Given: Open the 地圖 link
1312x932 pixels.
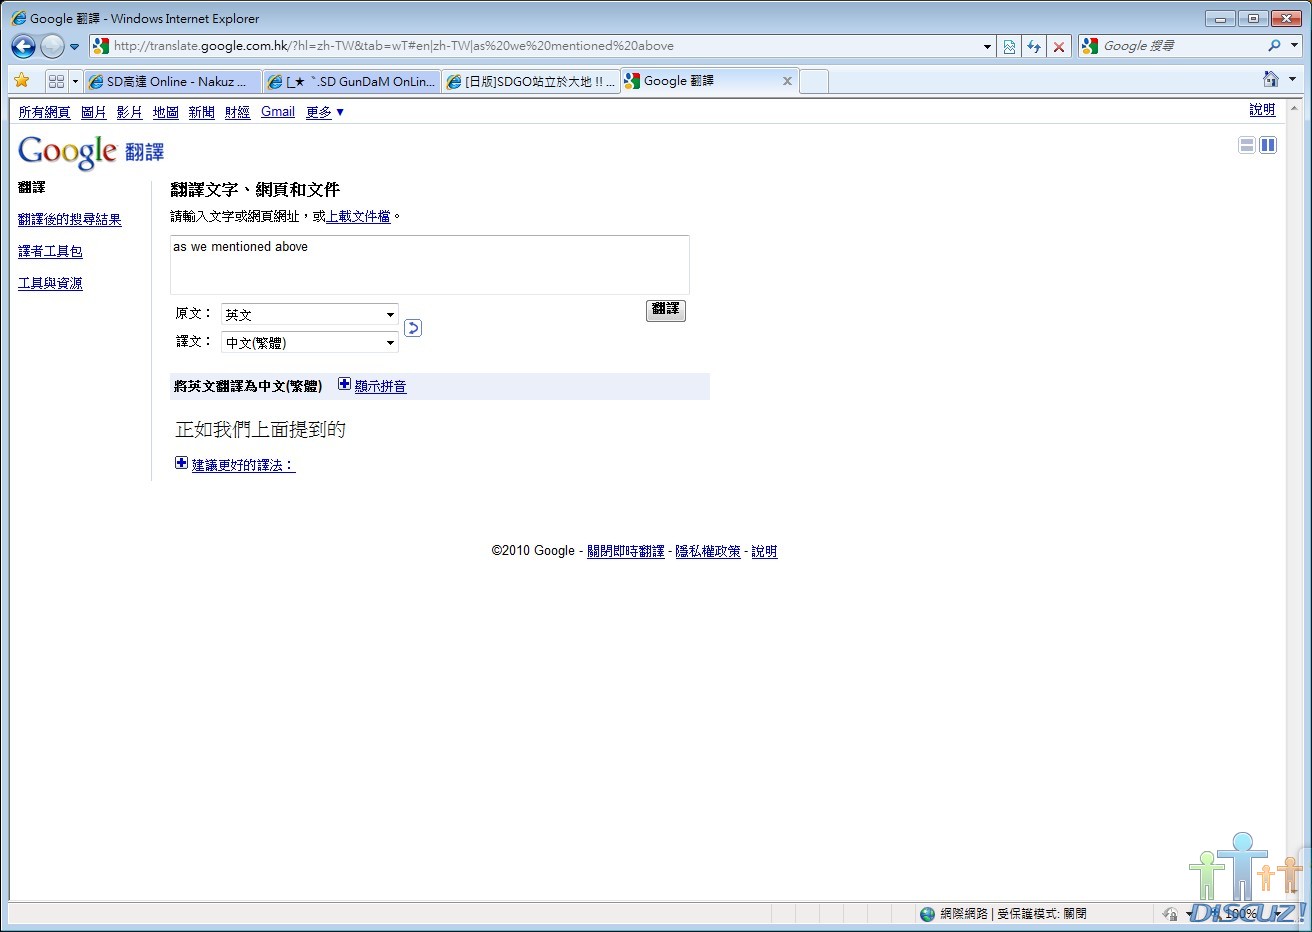Looking at the screenshot, I should click(166, 112).
